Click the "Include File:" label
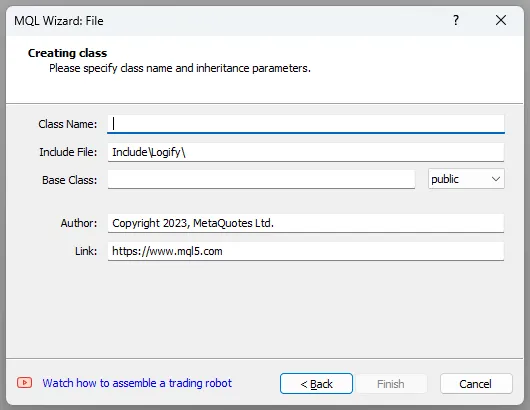 68,152
